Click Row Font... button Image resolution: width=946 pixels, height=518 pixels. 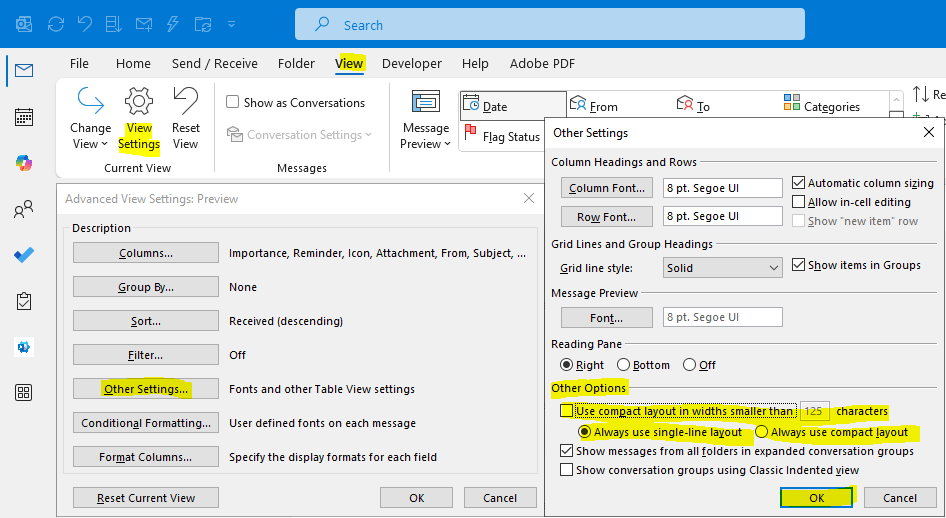click(x=607, y=216)
